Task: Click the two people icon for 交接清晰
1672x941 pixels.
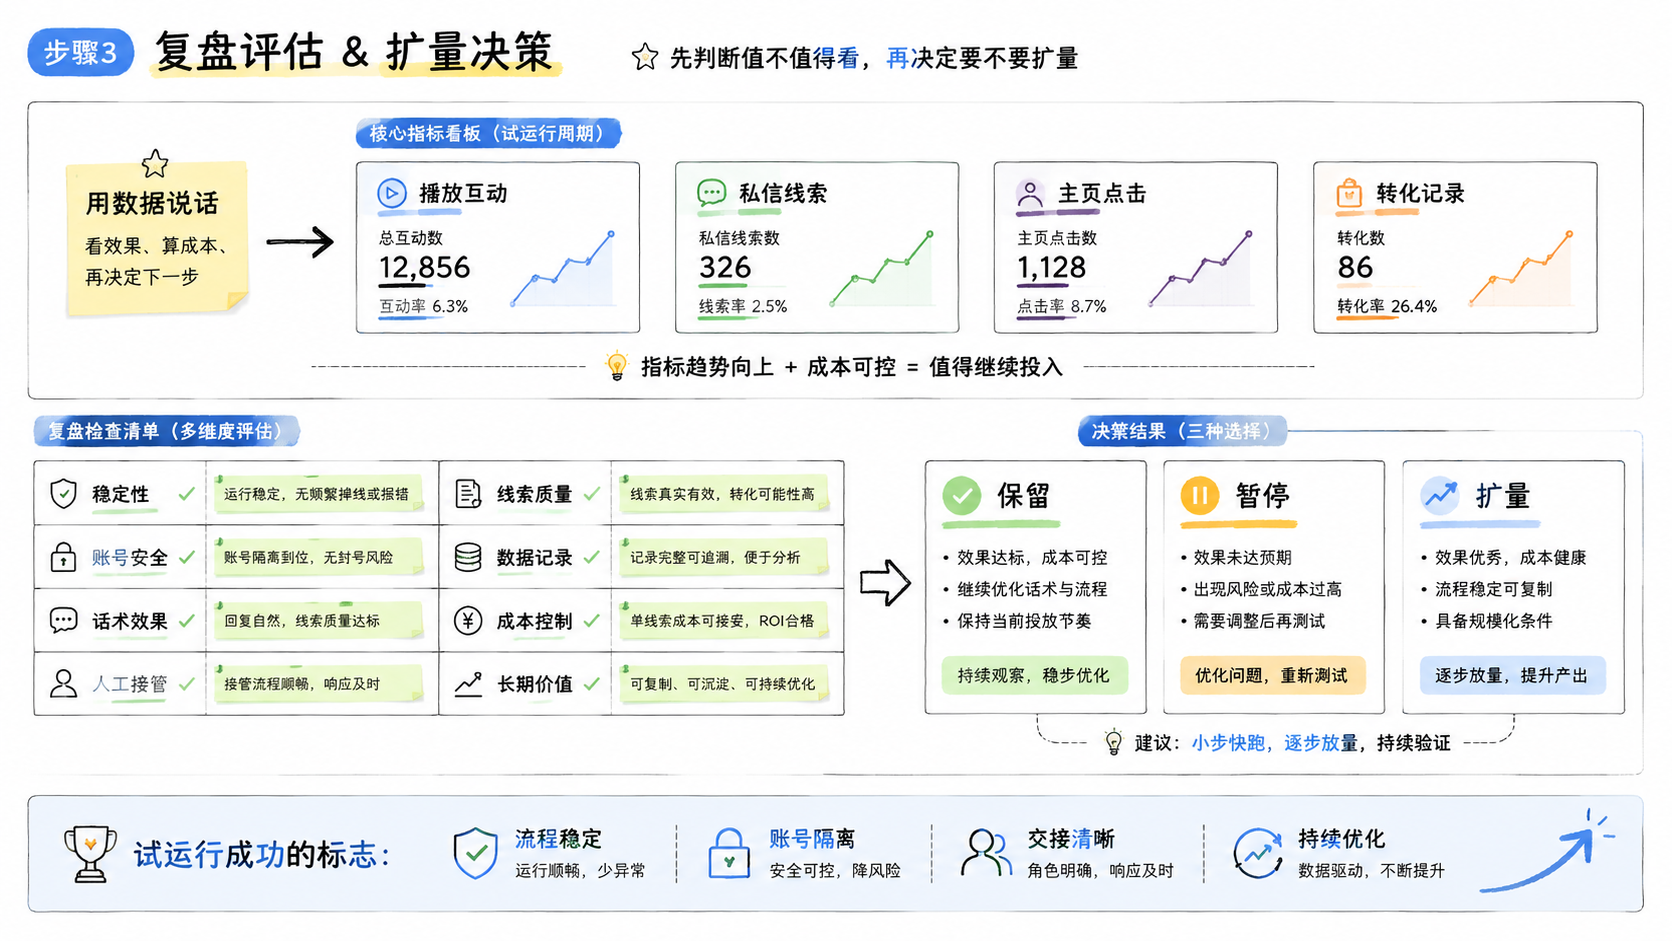Action: point(985,853)
